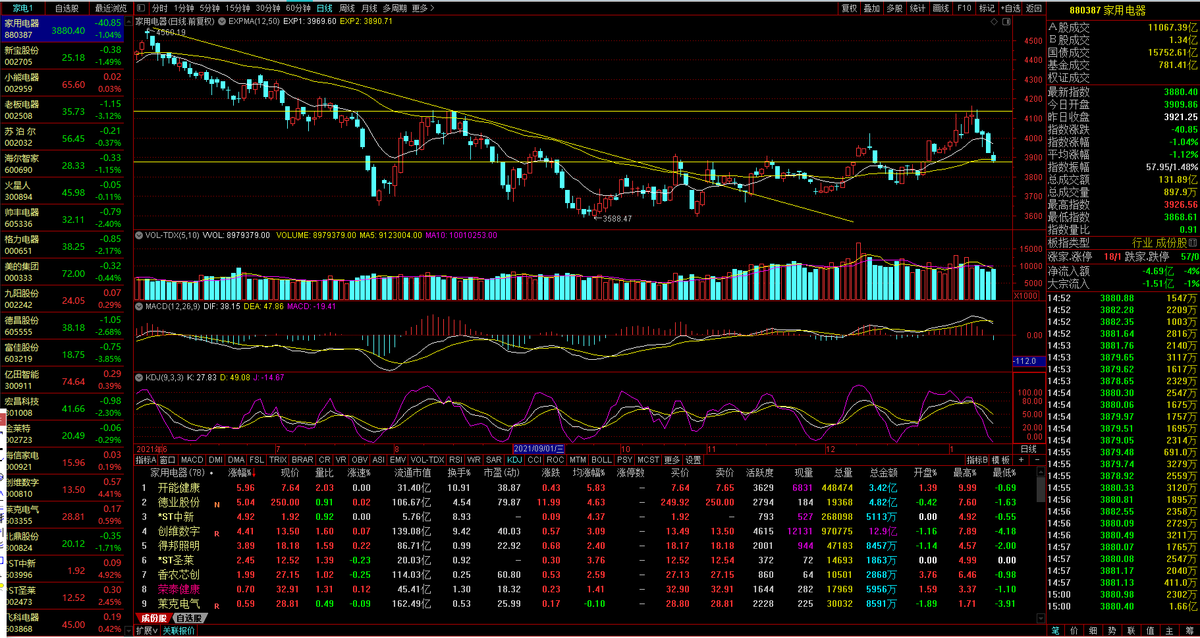Switch to 成份股 tab at bottom
The image size is (1200, 638).
[156, 618]
